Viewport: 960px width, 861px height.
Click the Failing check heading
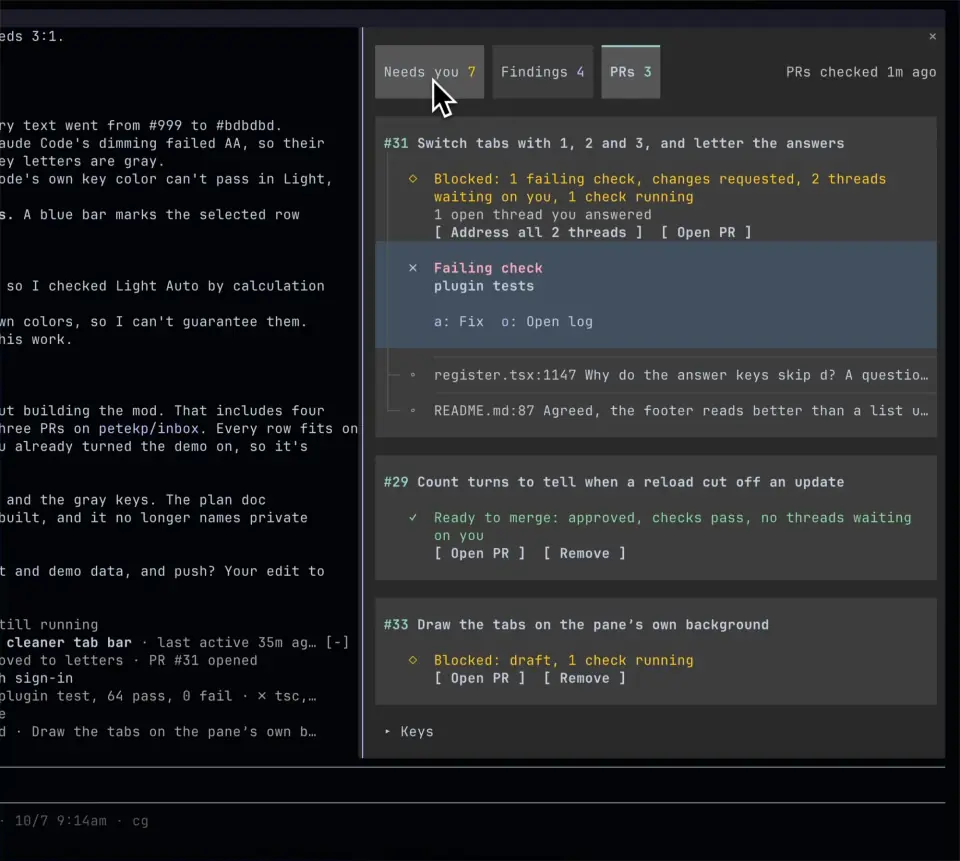pyautogui.click(x=488, y=268)
